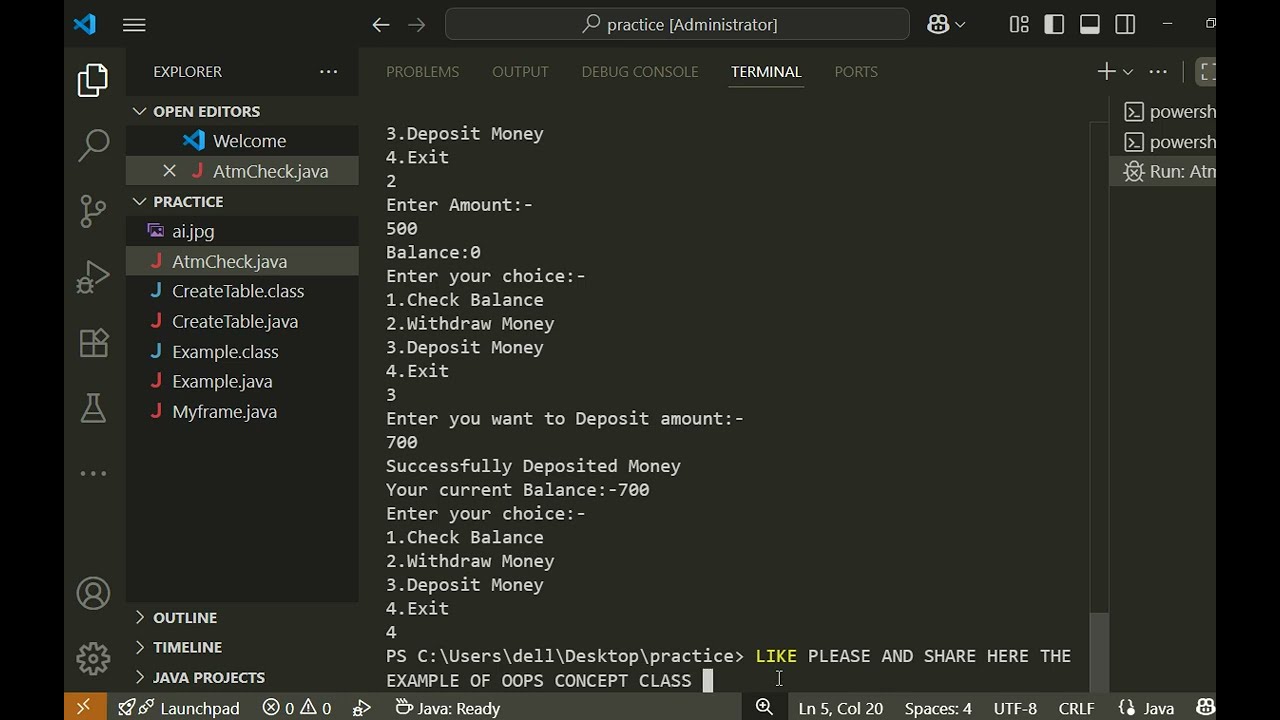This screenshot has width=1280, height=720.
Task: Open Example.class file
Action: (242, 351)
